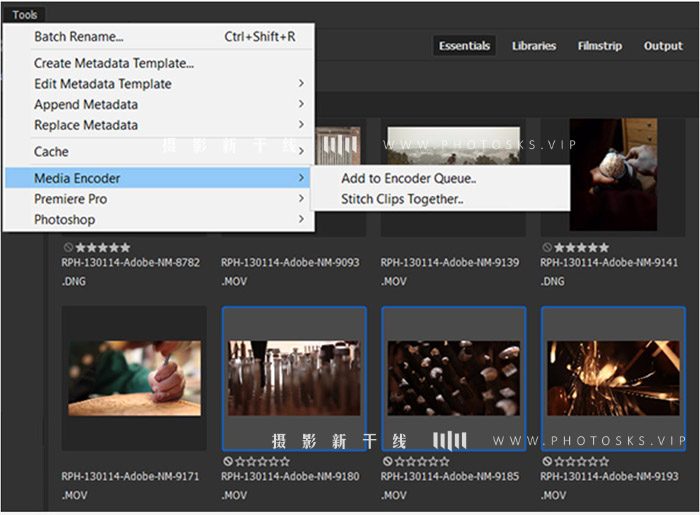Select the NM-9141 sculpture thumbnail

613,175
